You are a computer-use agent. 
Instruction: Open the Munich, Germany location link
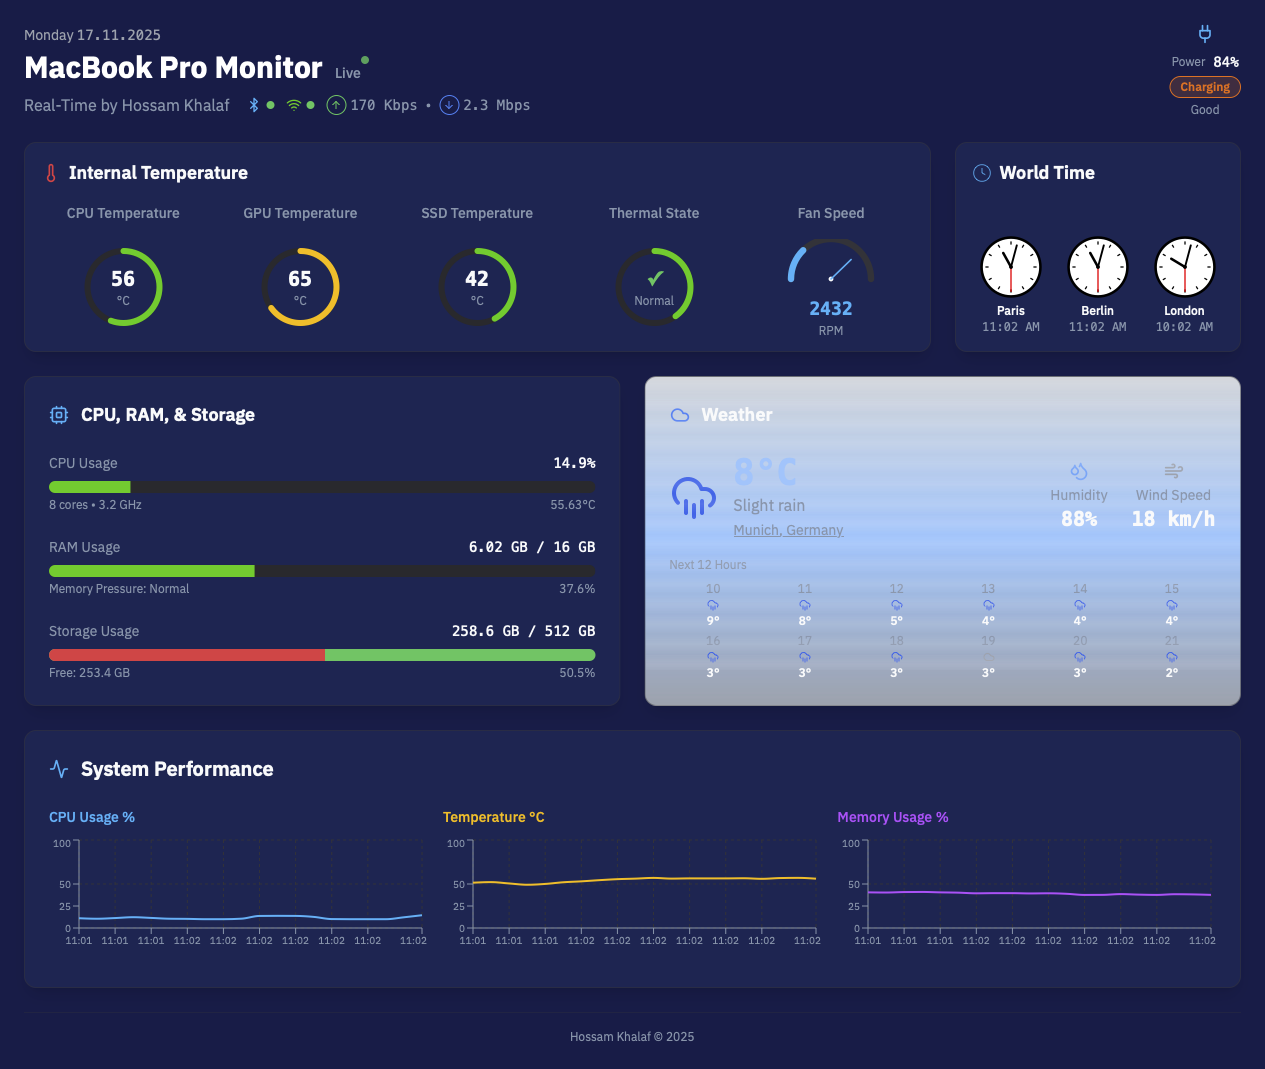tap(788, 530)
